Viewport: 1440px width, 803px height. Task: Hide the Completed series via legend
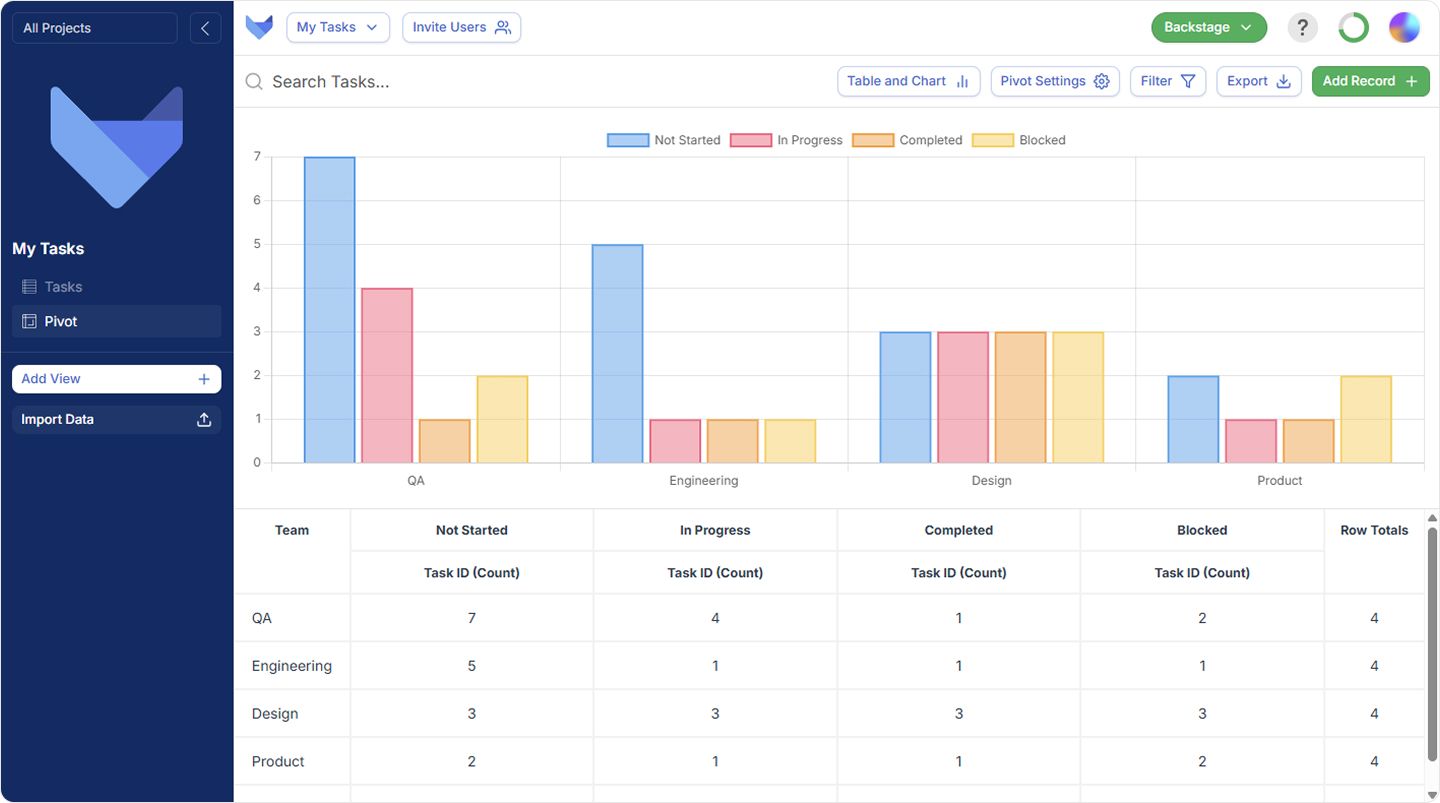pos(908,140)
